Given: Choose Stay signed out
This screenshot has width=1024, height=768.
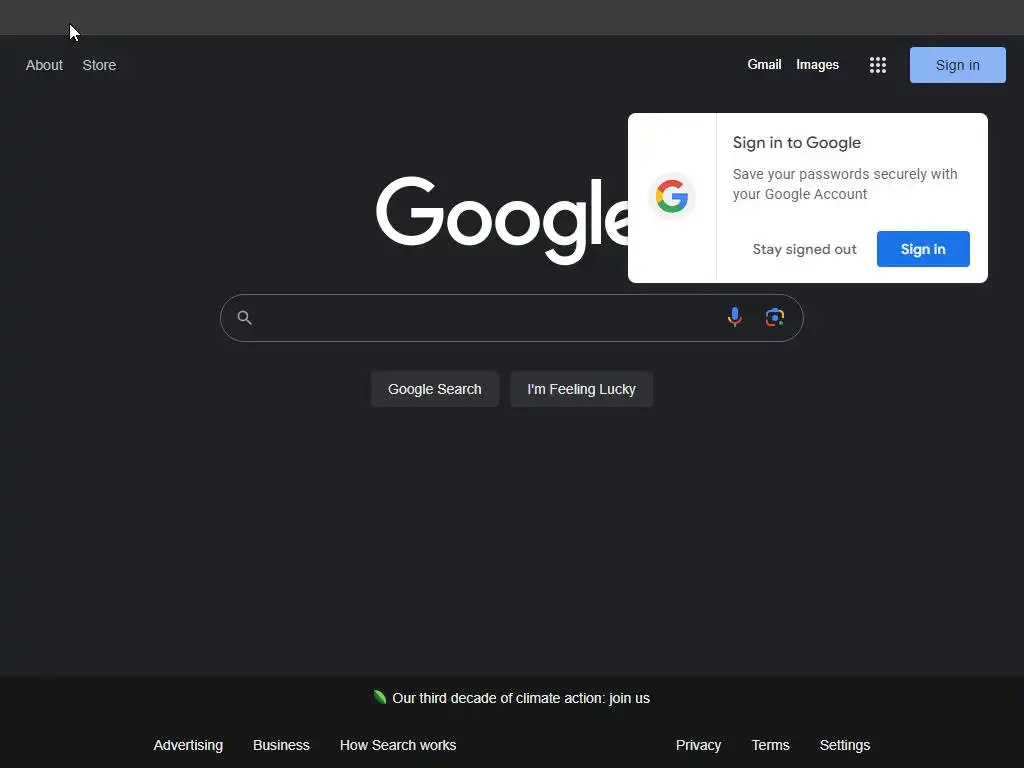Looking at the screenshot, I should (804, 249).
